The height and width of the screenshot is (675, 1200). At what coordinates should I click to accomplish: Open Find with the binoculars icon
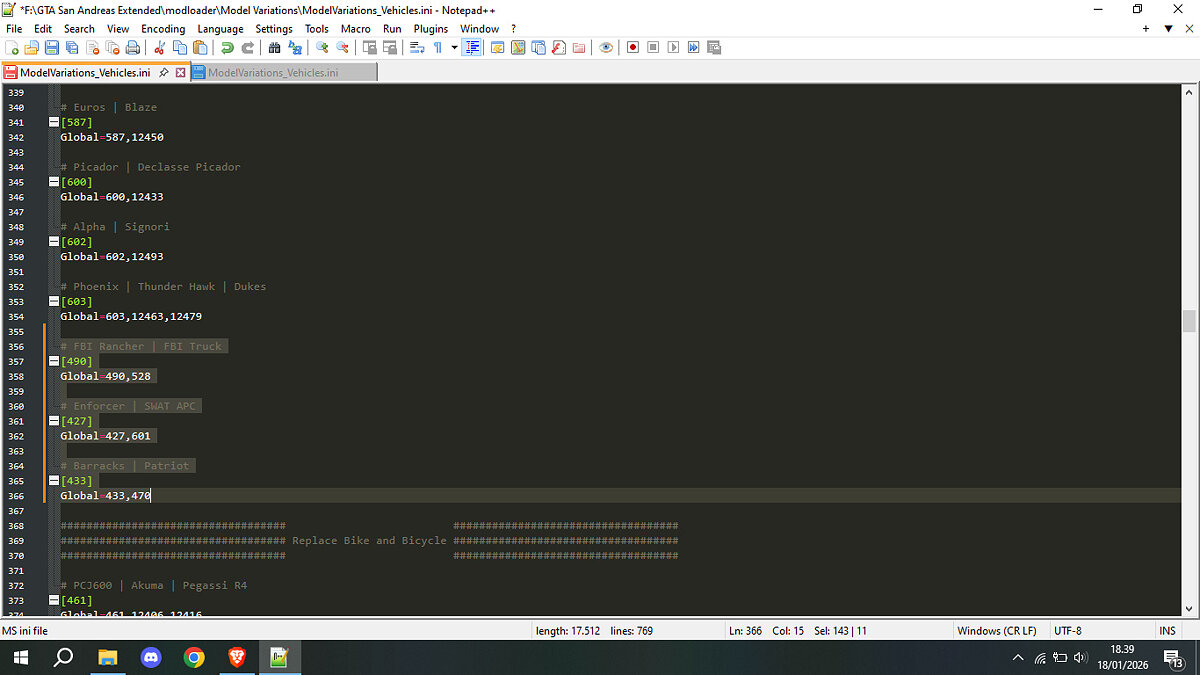pos(274,47)
